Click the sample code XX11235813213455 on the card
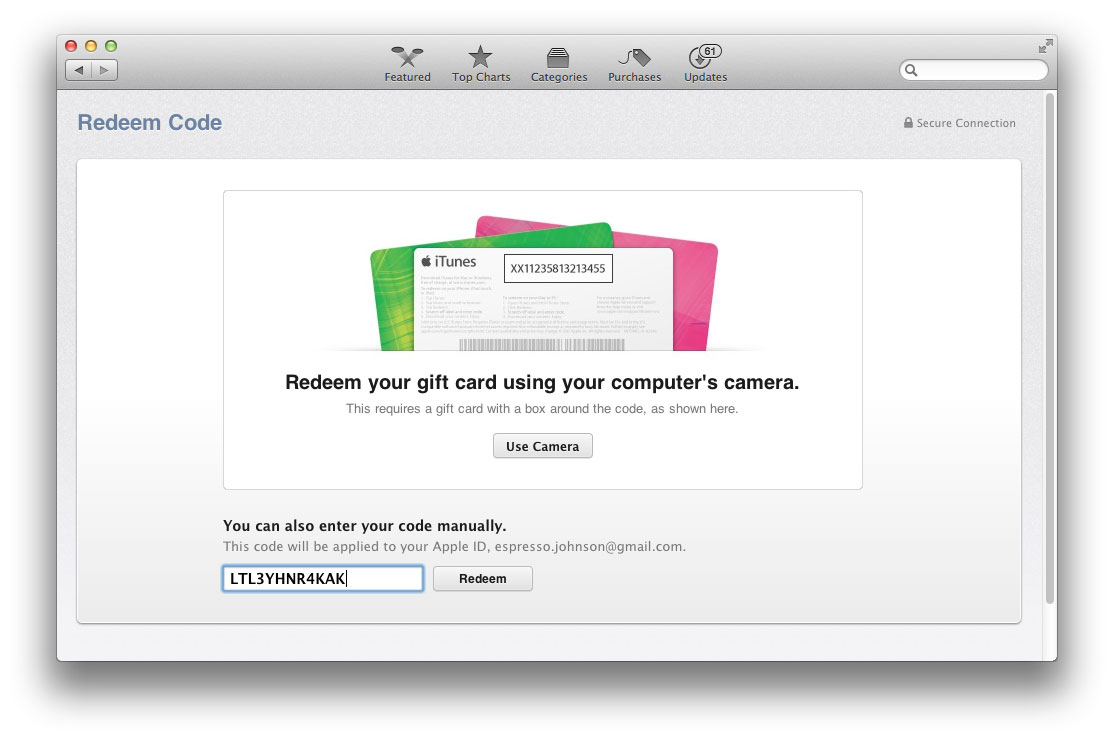The width and height of the screenshot is (1114, 740). pos(558,268)
